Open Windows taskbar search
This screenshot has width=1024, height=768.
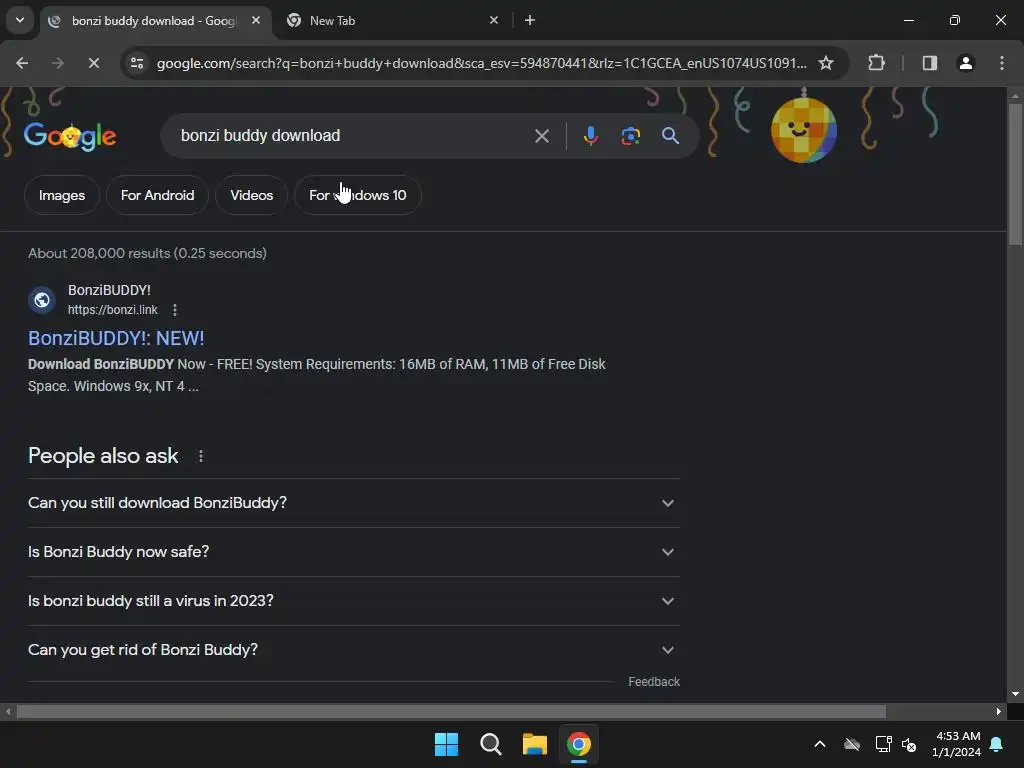(490, 744)
